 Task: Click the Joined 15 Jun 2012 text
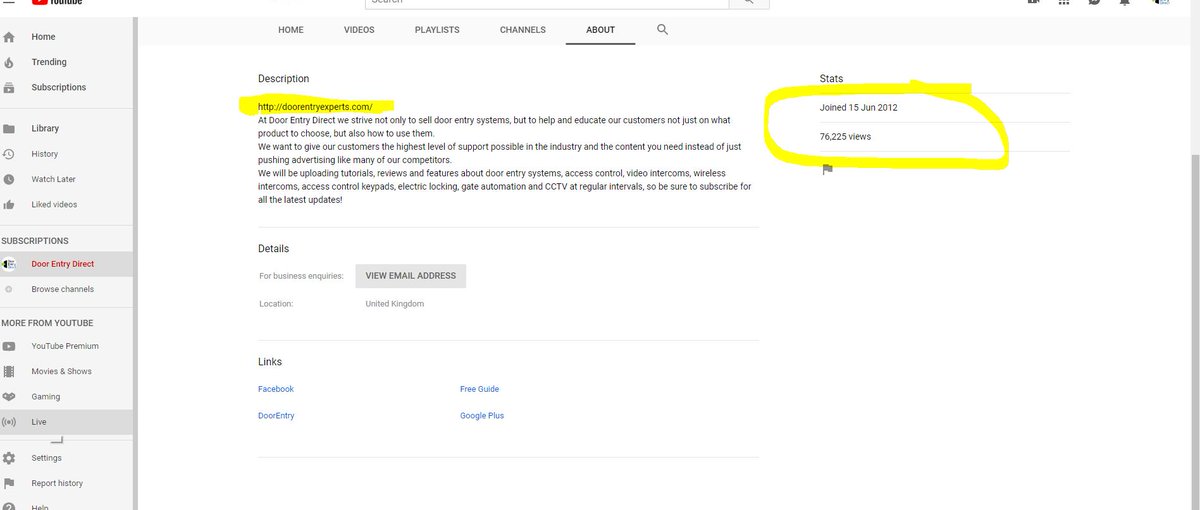point(858,107)
